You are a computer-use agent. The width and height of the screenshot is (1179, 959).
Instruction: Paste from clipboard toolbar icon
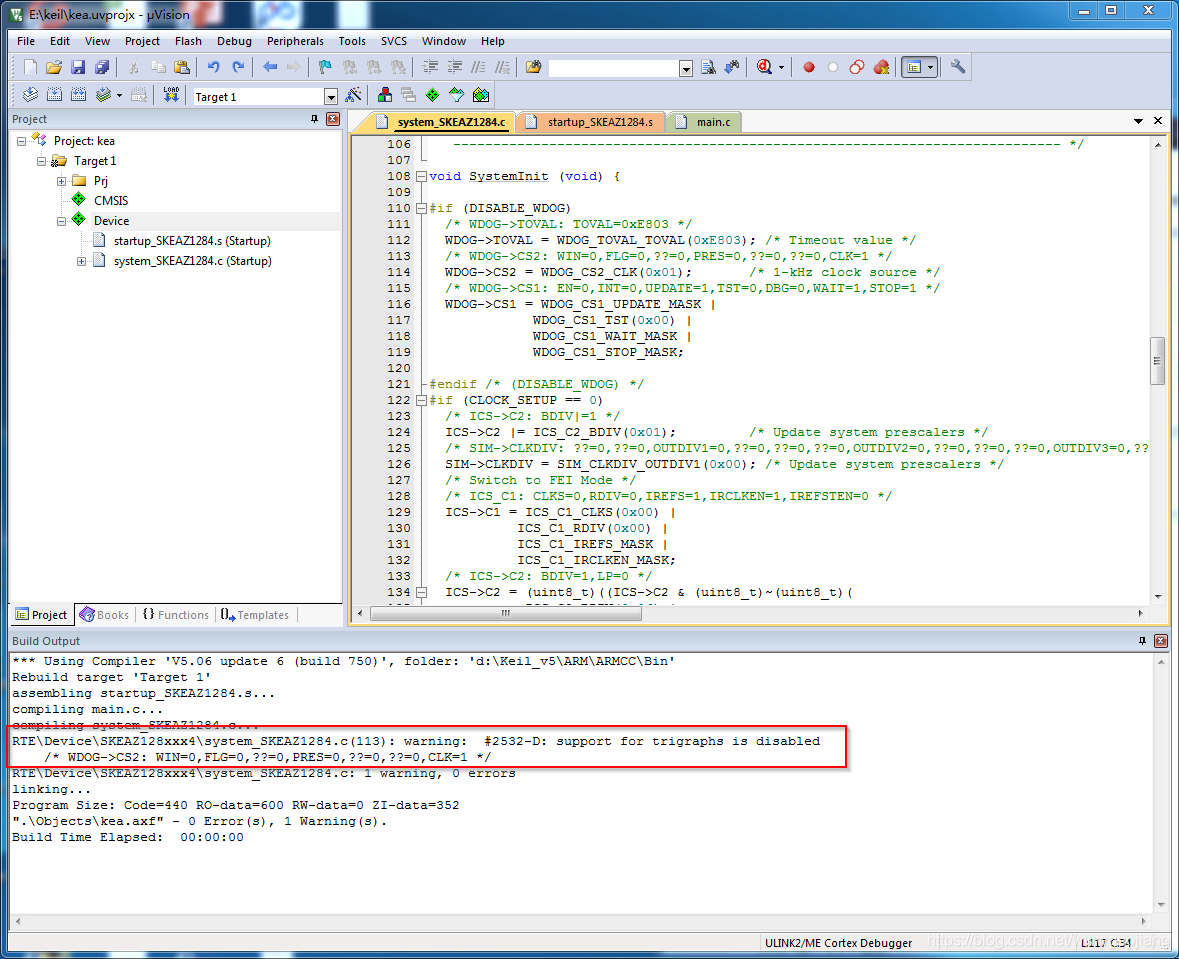182,67
